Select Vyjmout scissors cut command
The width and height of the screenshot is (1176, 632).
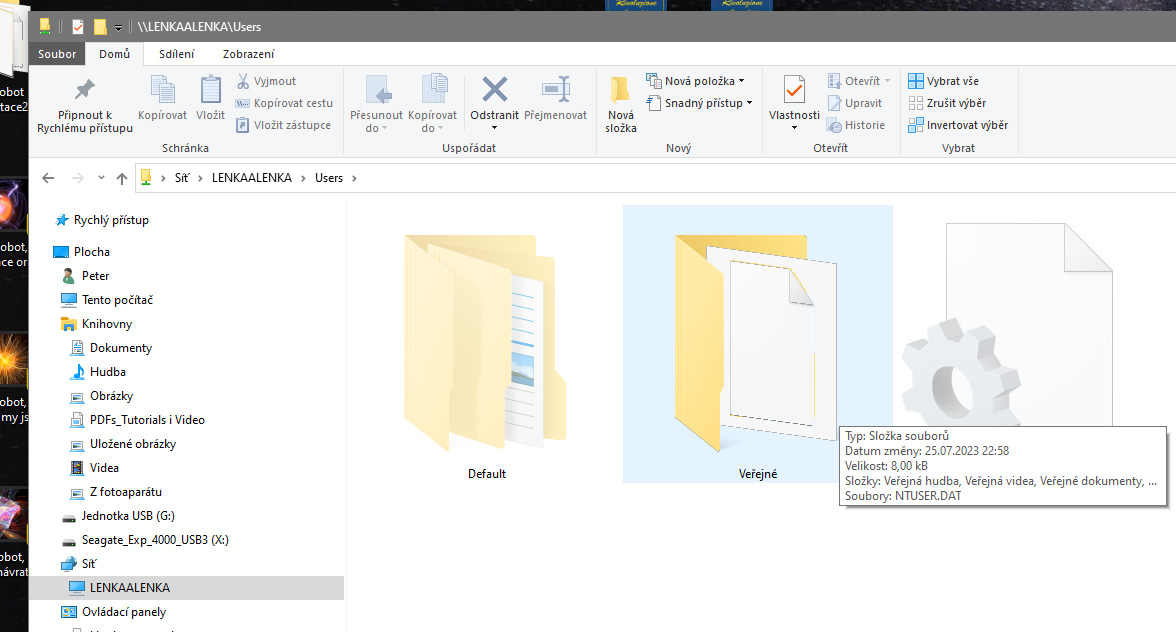point(266,81)
